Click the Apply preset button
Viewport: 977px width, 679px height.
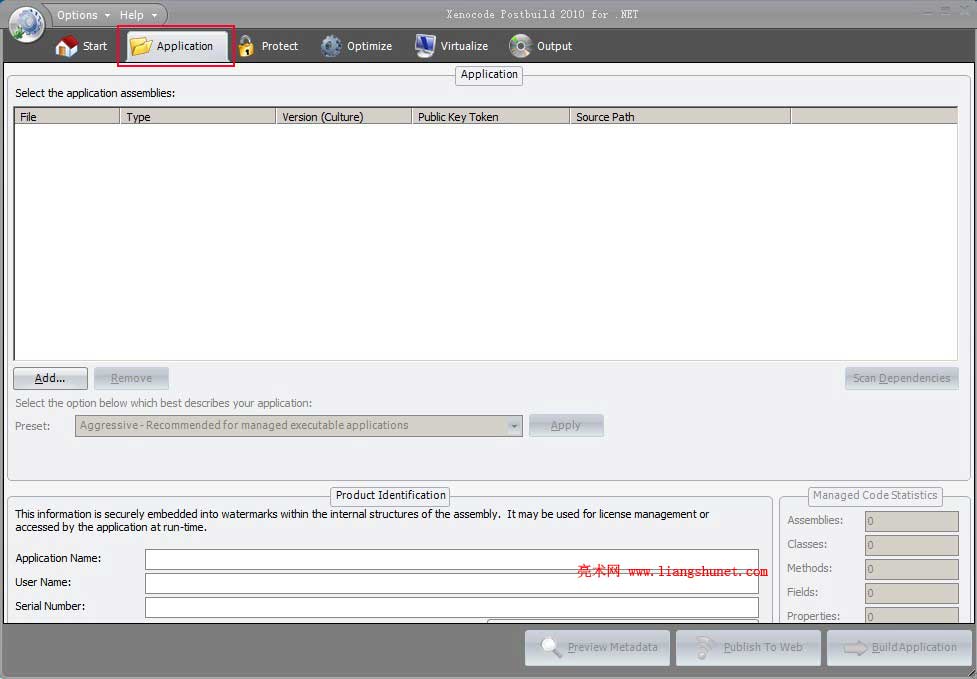[566, 425]
